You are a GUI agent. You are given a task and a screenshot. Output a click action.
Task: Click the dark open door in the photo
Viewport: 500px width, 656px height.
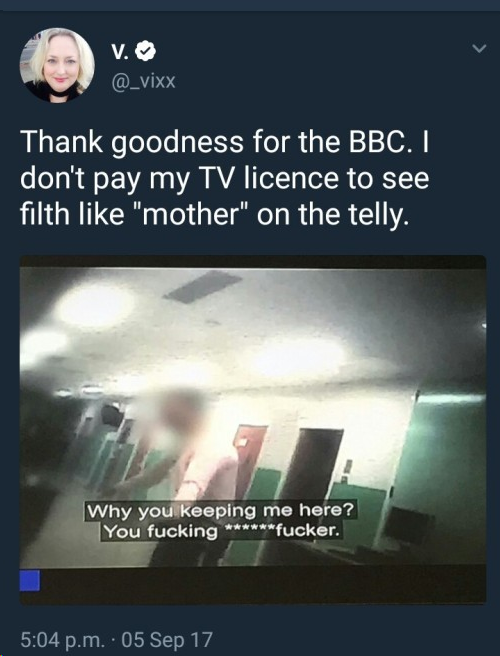(312, 462)
